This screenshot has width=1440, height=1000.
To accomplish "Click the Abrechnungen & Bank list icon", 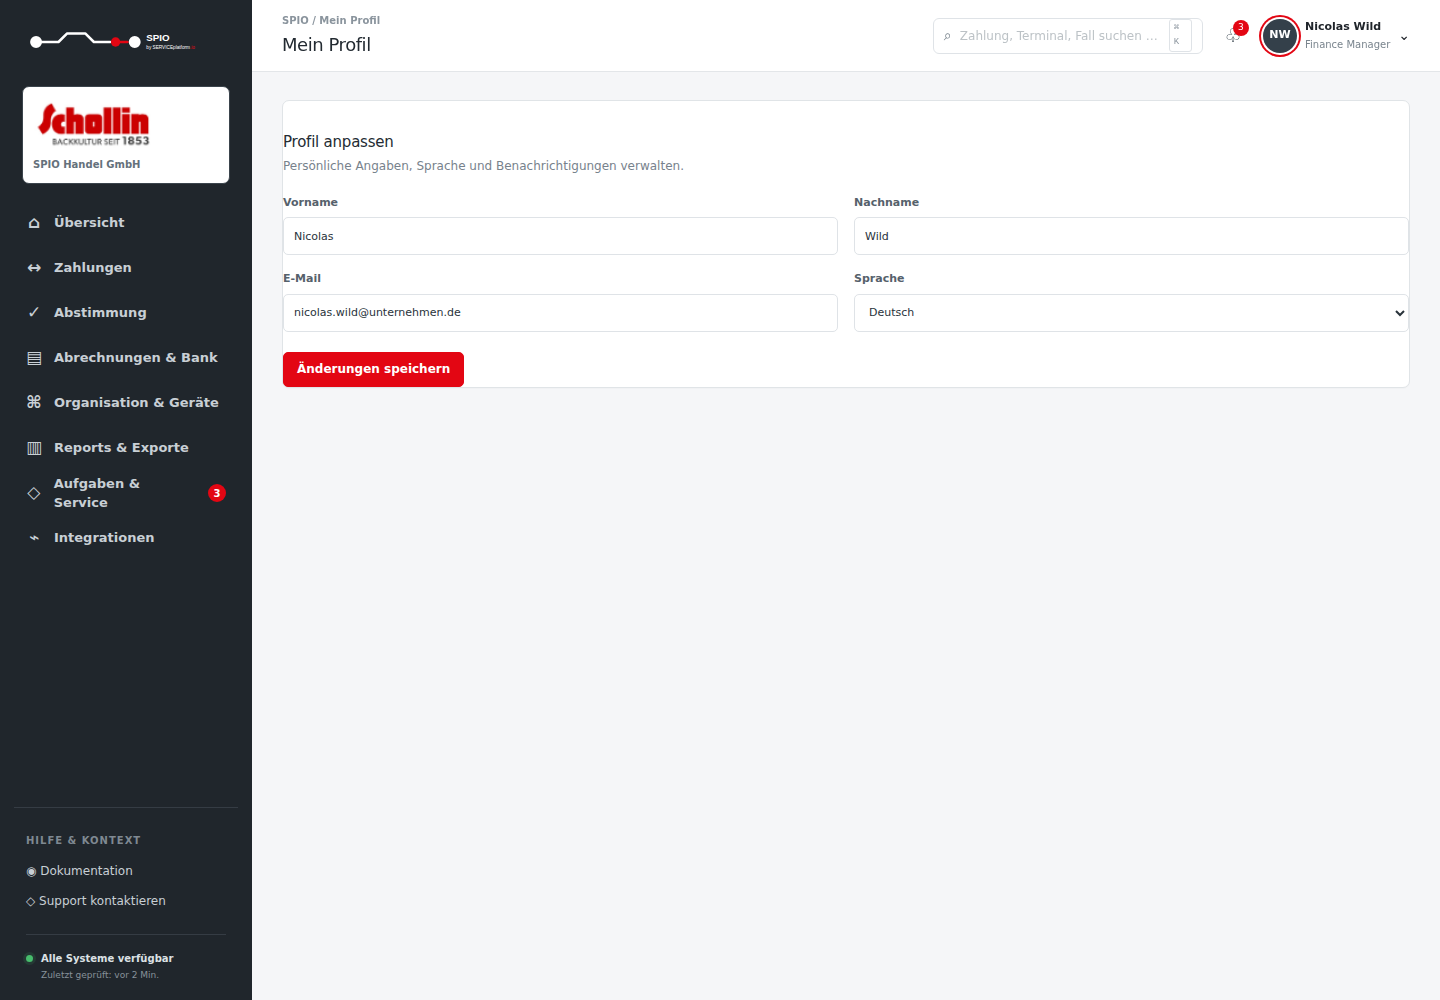I will point(34,358).
